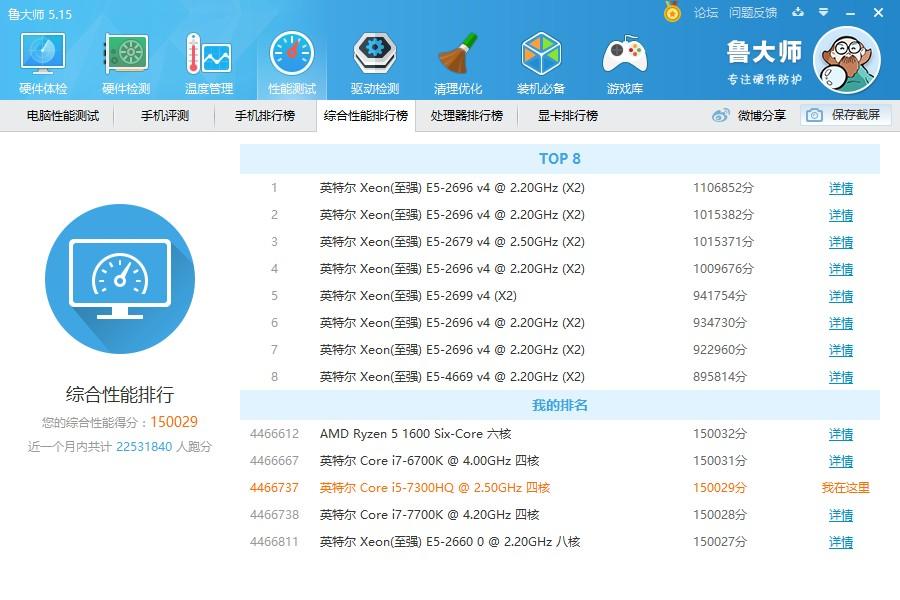Open the 装机必备 software box icon
This screenshot has height=600, width=900.
[540, 60]
